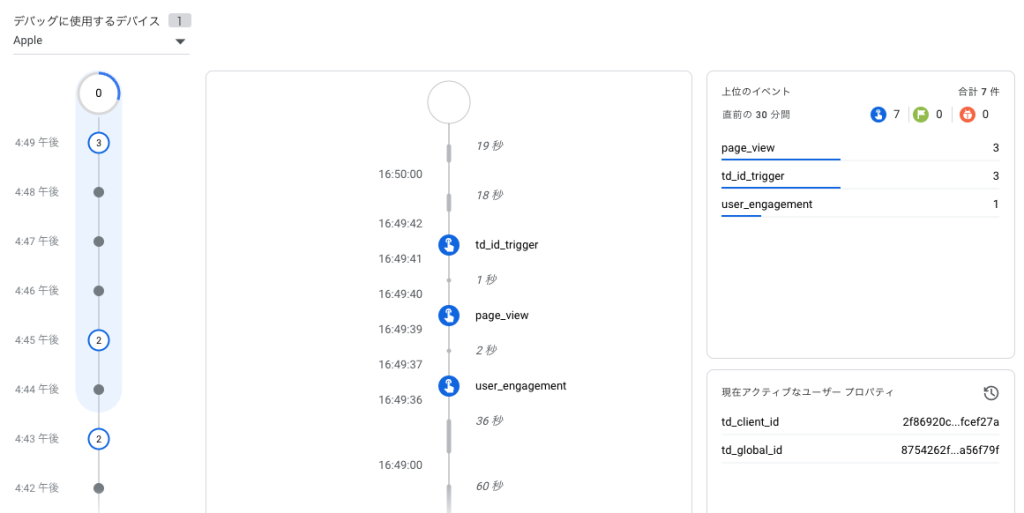The width and height of the screenshot is (1024, 513).
Task: Click the orange errors icon
Action: [x=967, y=115]
